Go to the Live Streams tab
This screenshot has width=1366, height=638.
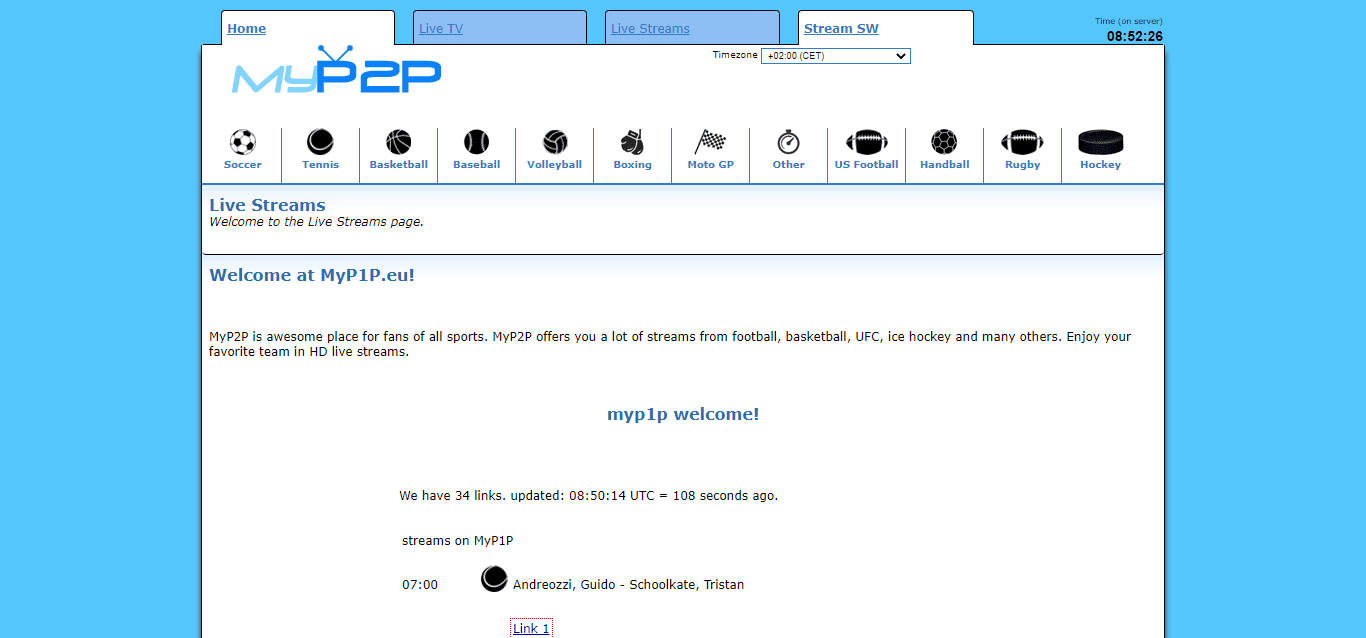tap(650, 29)
